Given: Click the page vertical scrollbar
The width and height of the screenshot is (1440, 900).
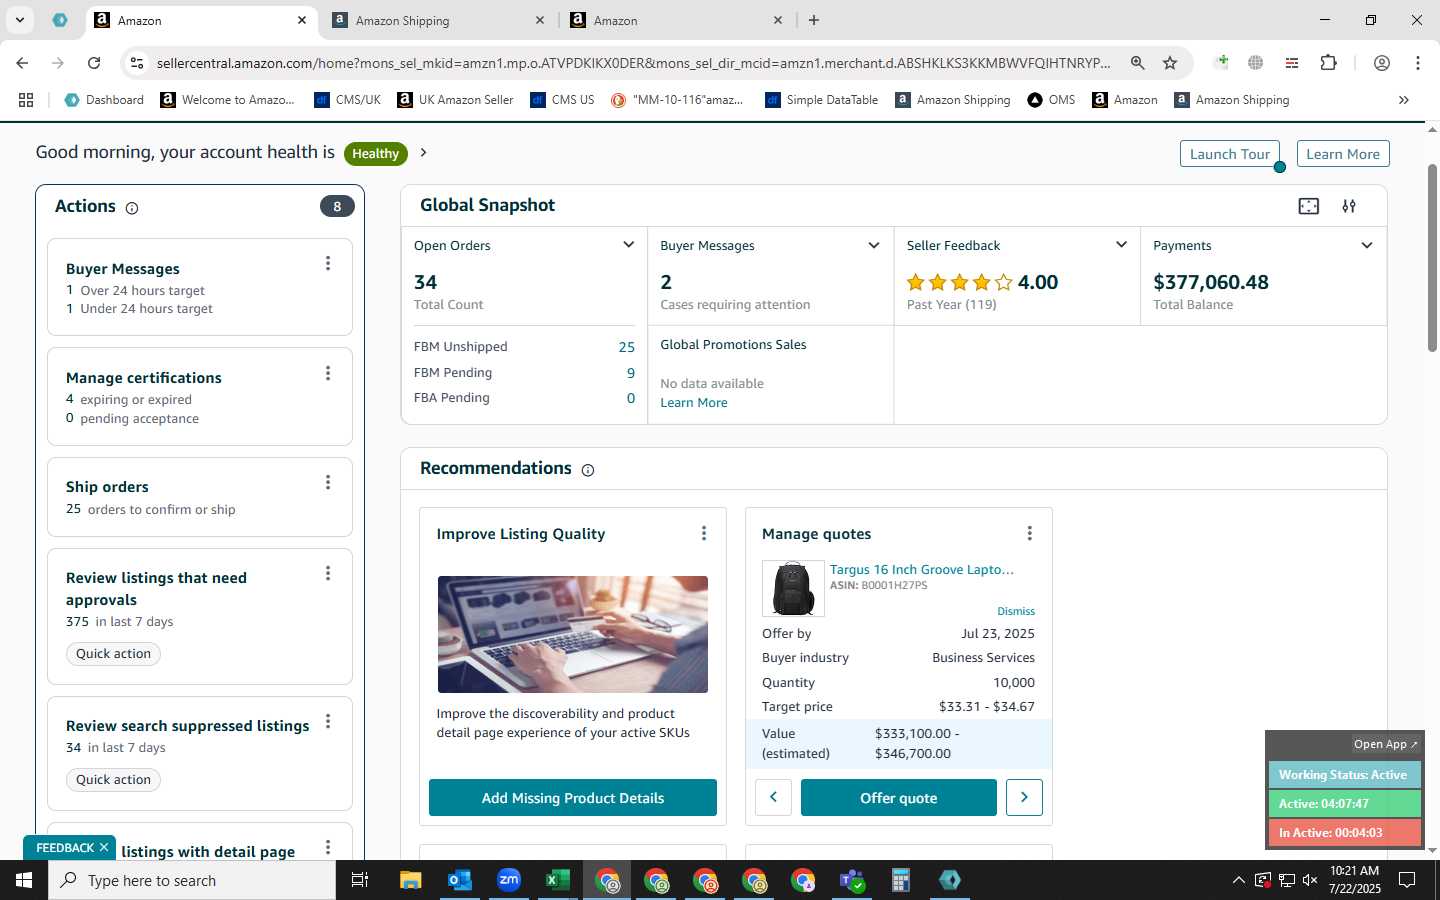Looking at the screenshot, I should pos(1432,258).
